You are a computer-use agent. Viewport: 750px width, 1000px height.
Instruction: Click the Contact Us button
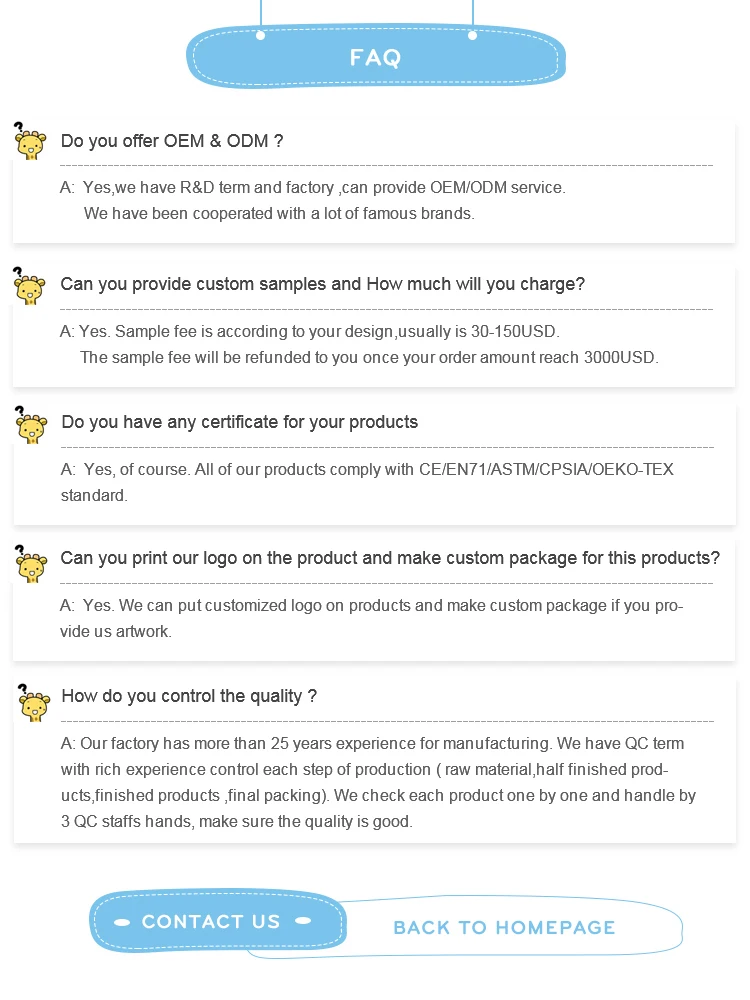pyautogui.click(x=212, y=921)
